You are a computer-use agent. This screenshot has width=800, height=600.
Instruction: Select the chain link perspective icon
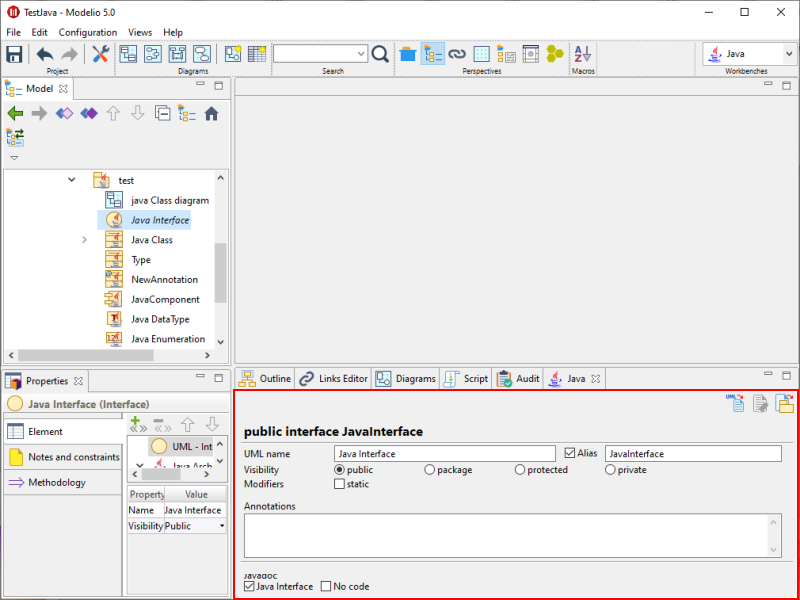click(x=457, y=54)
